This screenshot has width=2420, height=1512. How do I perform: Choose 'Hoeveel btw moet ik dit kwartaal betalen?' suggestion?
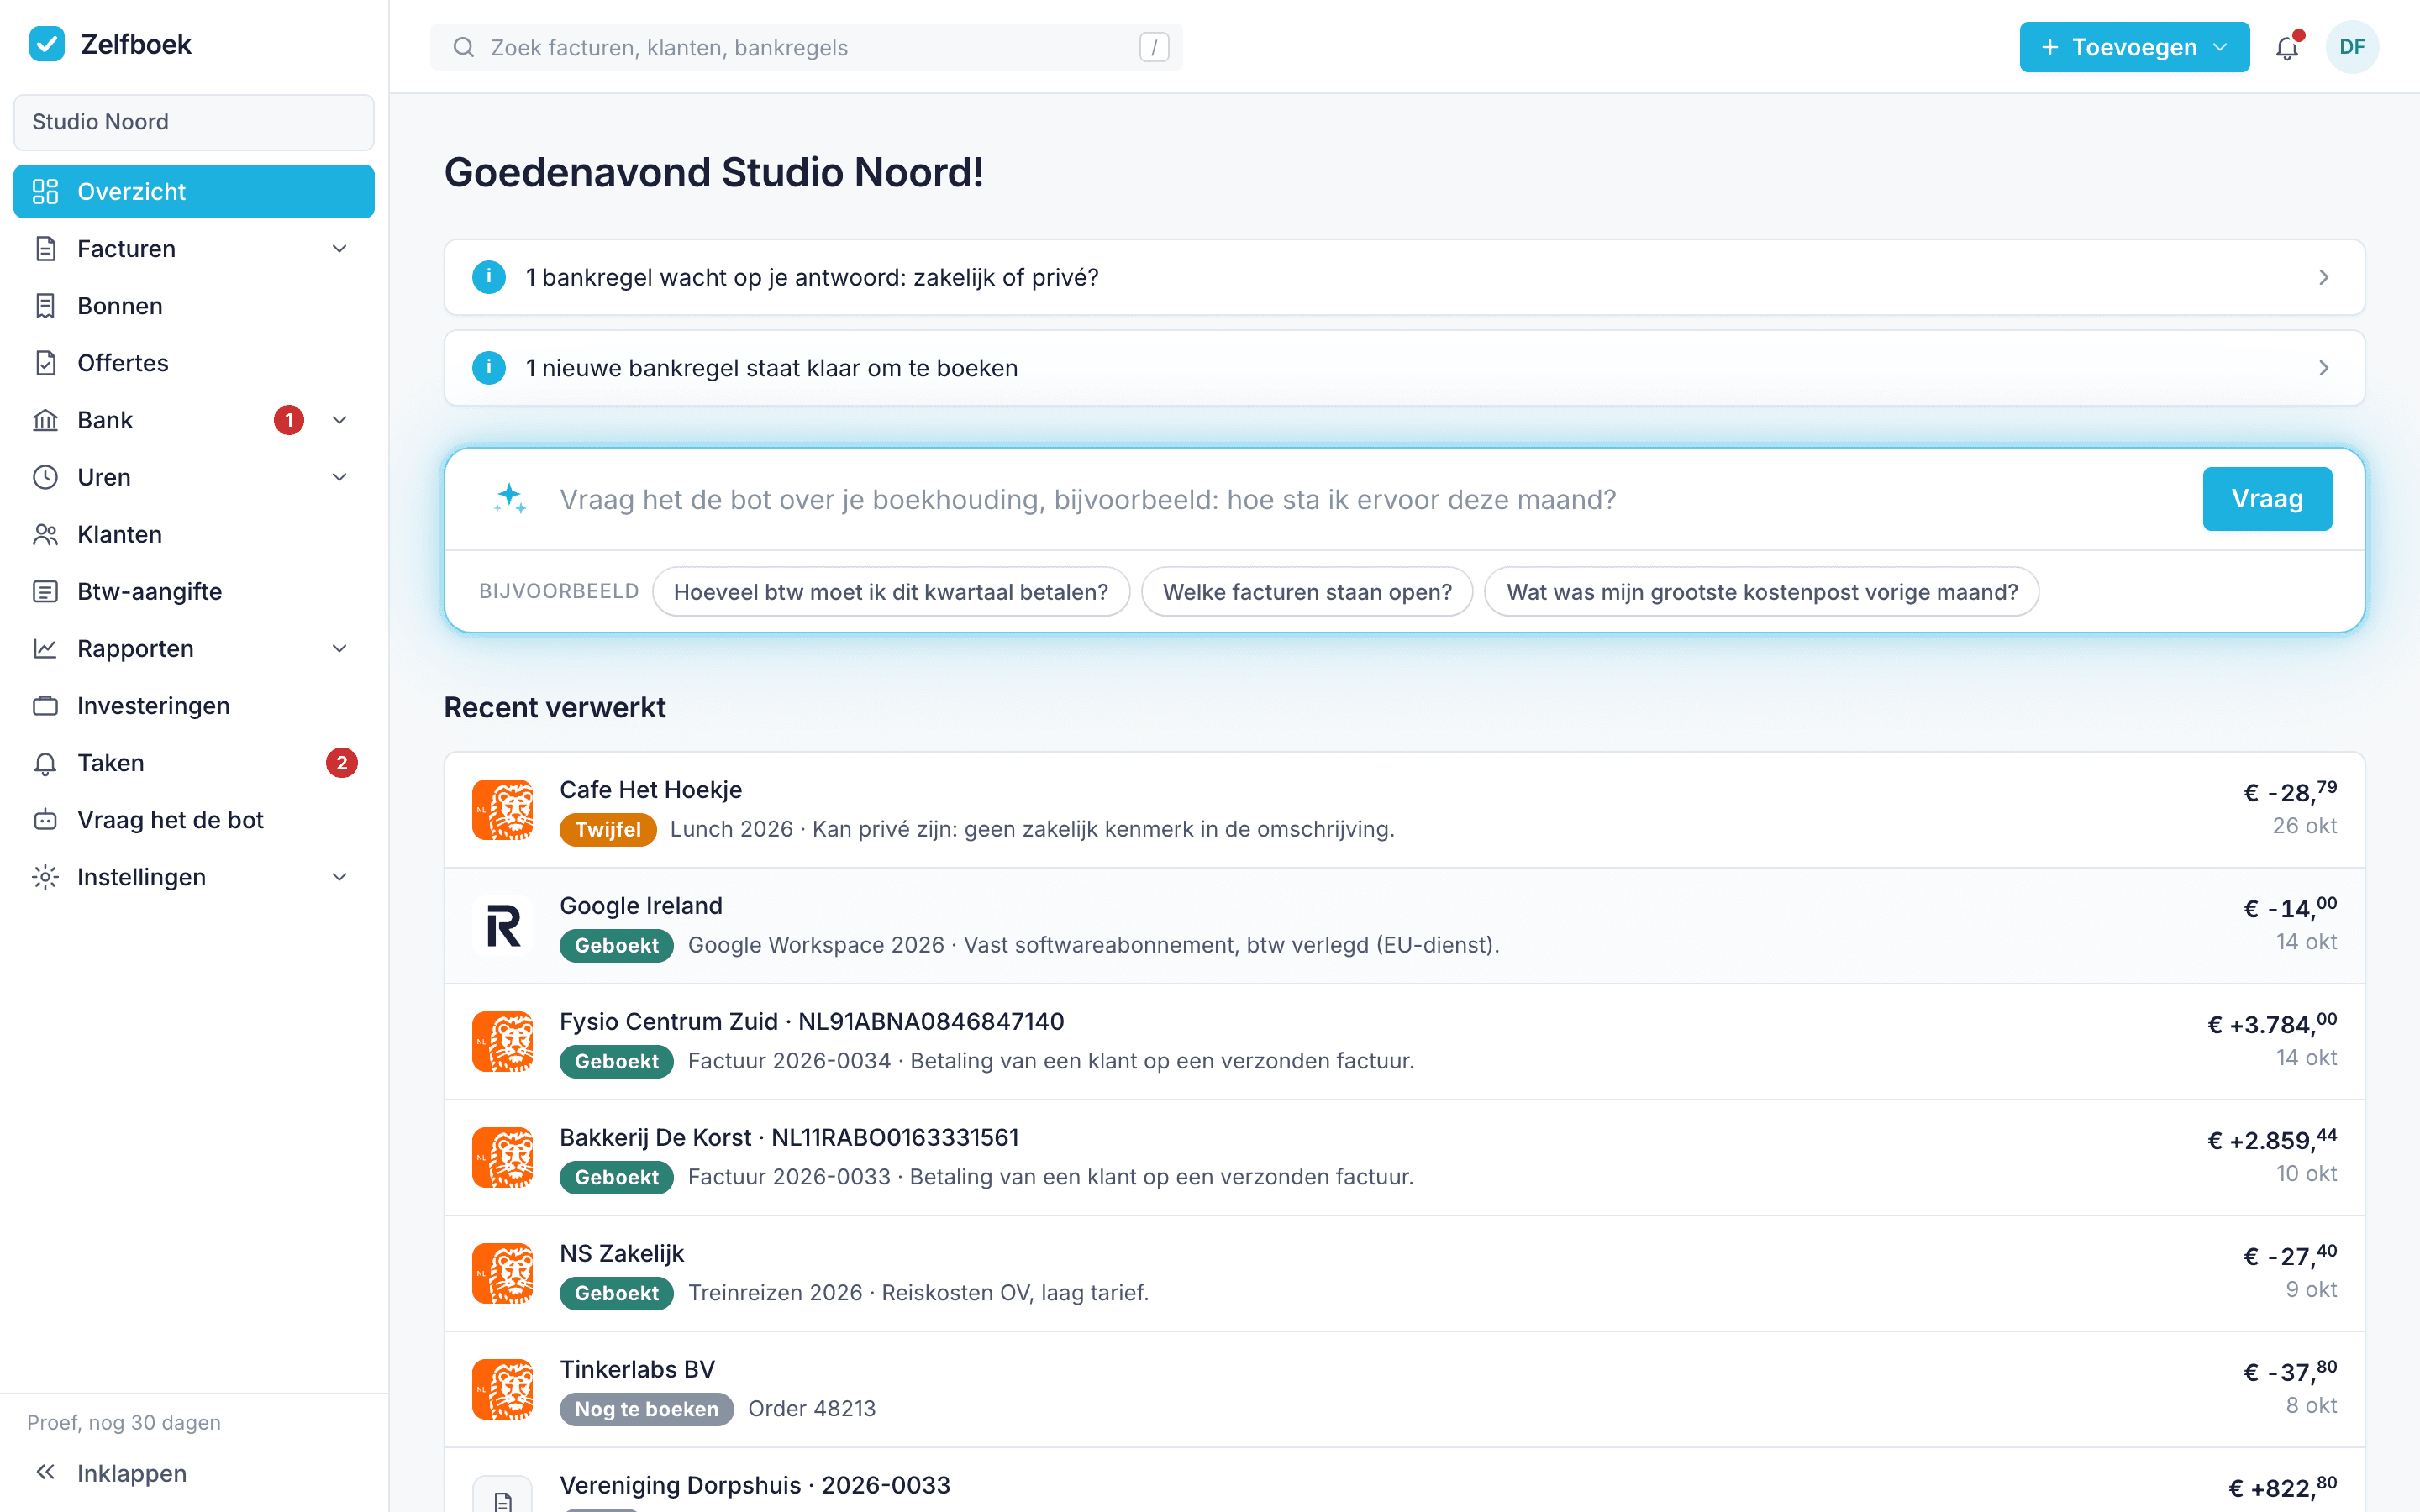891,592
